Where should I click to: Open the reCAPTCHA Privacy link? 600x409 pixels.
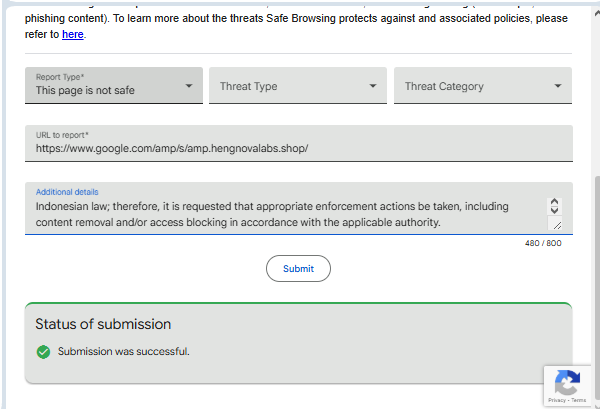pyautogui.click(x=554, y=400)
